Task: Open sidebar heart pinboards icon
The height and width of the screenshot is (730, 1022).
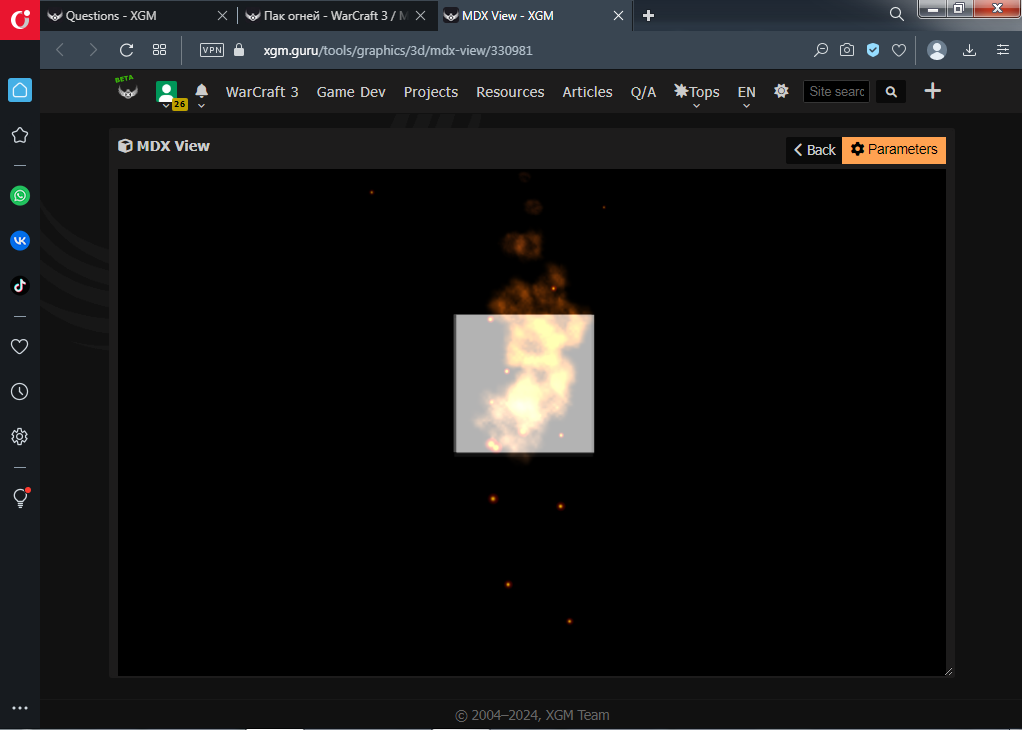Action: click(x=20, y=346)
